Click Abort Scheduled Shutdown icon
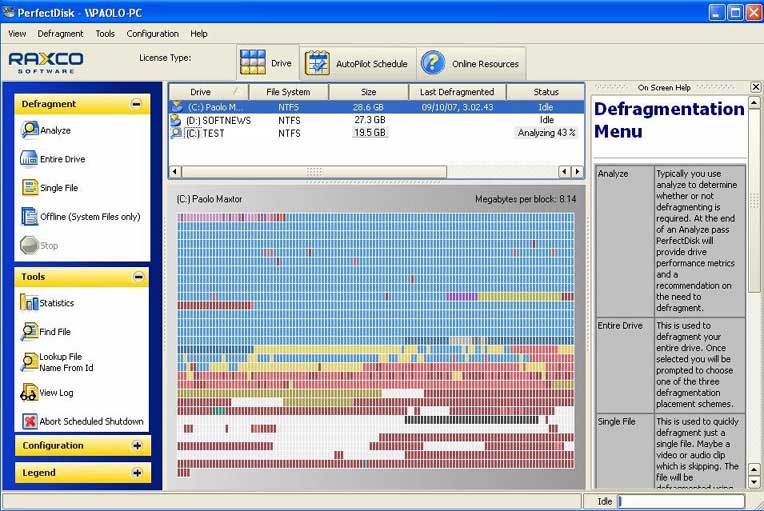The width and height of the screenshot is (764, 511). coord(29,421)
